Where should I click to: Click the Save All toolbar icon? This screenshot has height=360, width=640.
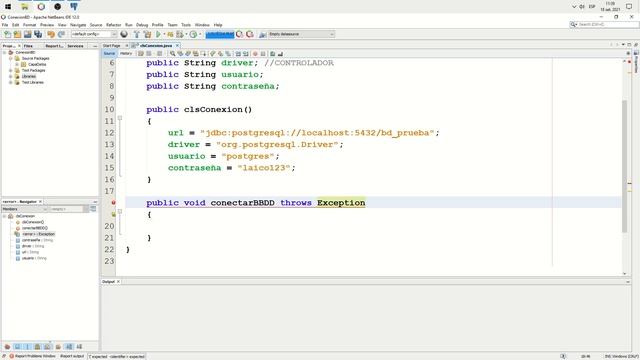(x=38, y=35)
